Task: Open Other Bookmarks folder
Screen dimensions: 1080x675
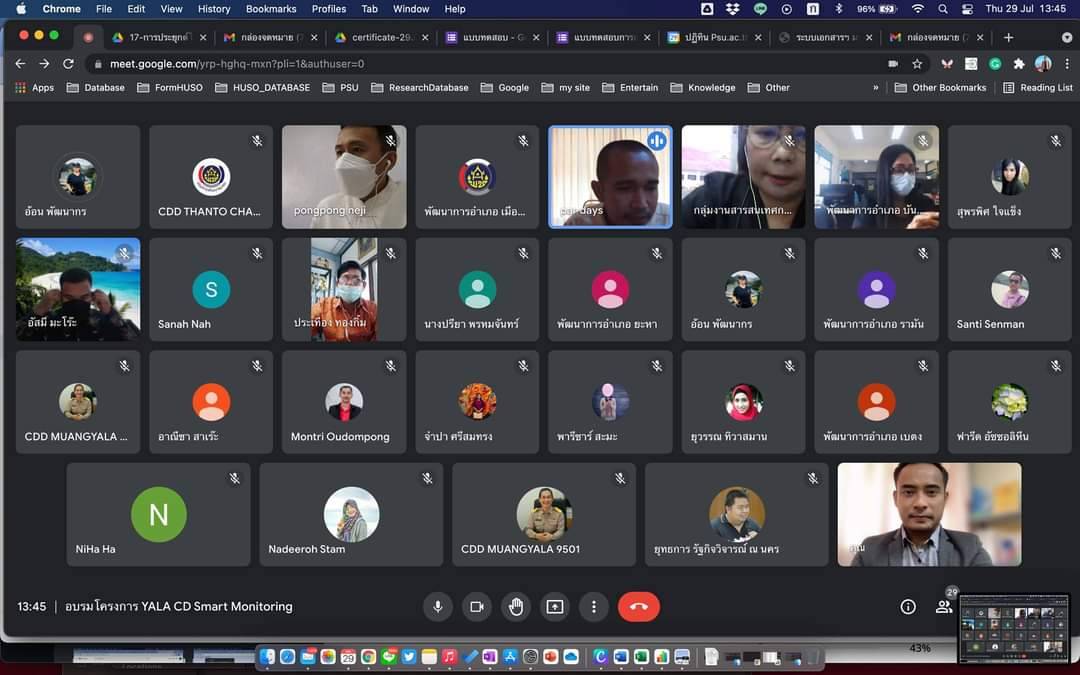Action: click(x=940, y=87)
